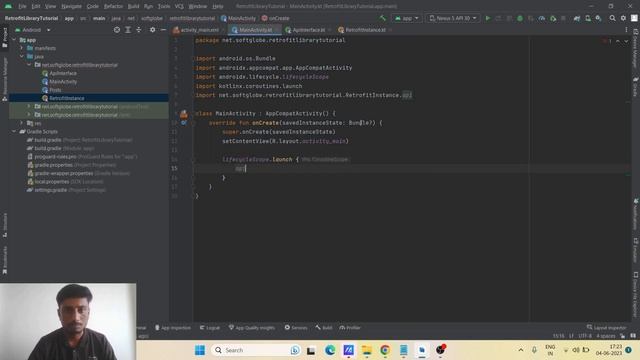Click onCreate breadcrumb in navigation bar
Image resolution: width=640 pixels, height=360 pixels.
click(275, 18)
